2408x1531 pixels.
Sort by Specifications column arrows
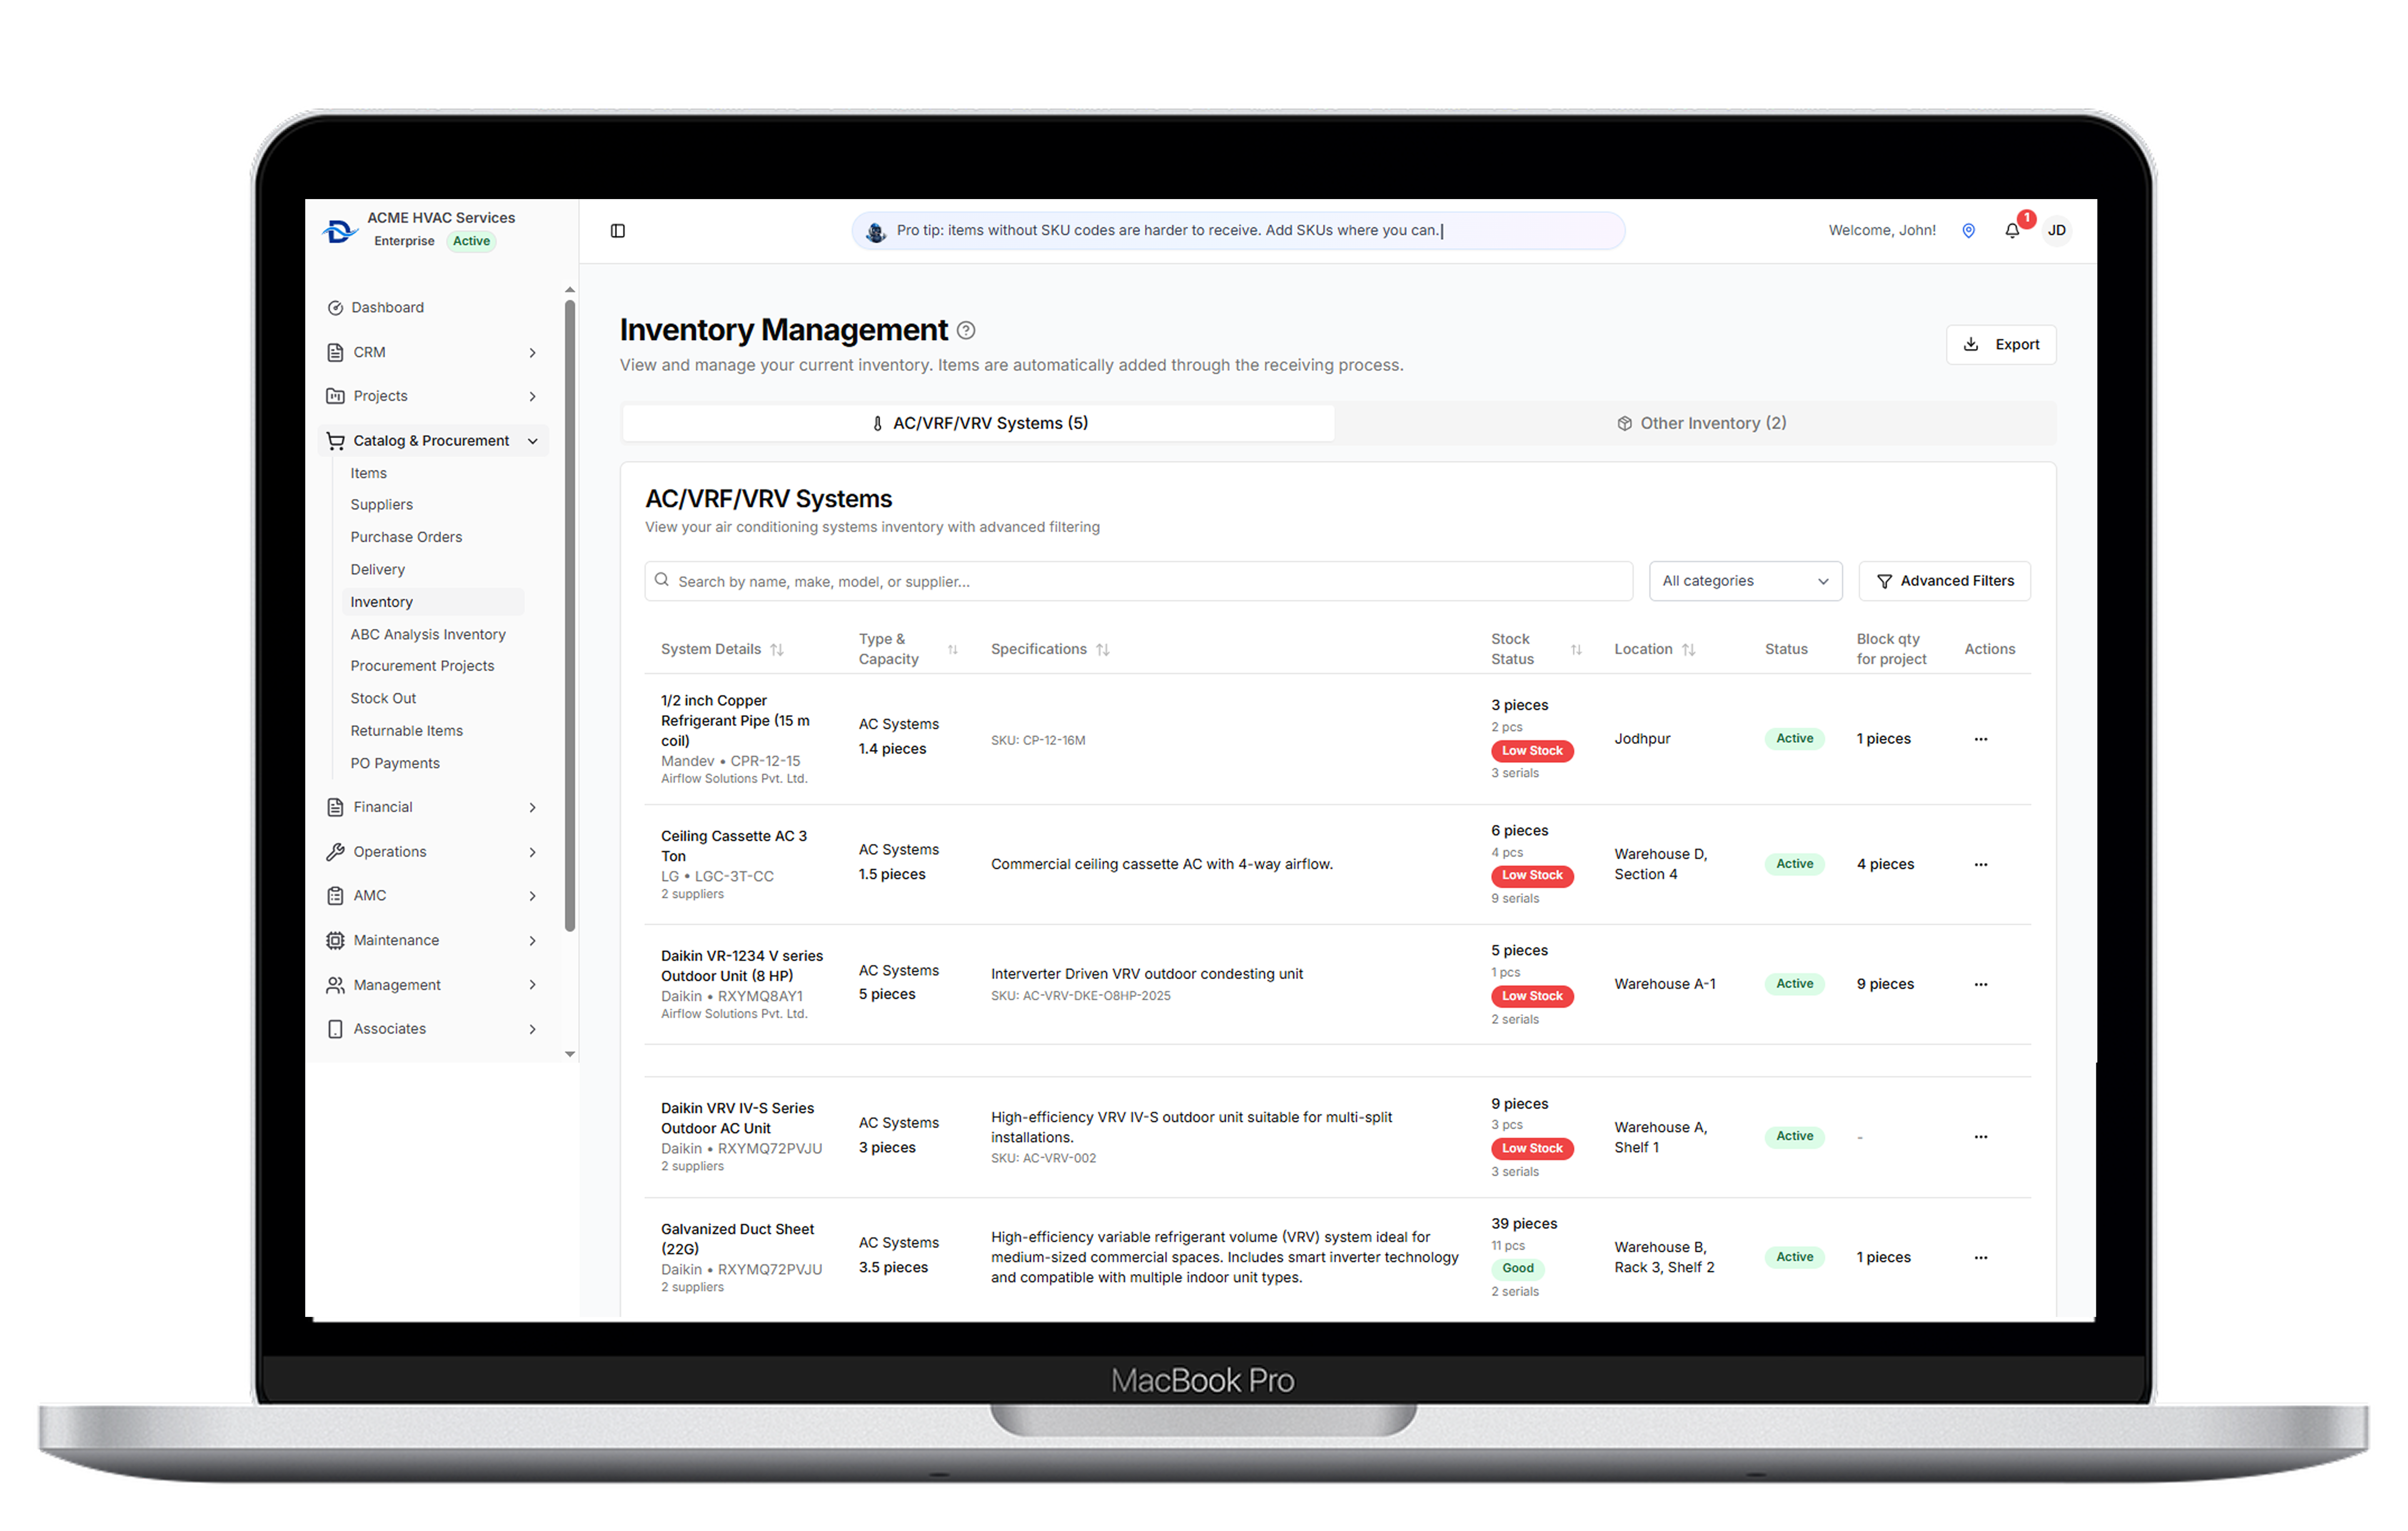(x=1103, y=650)
